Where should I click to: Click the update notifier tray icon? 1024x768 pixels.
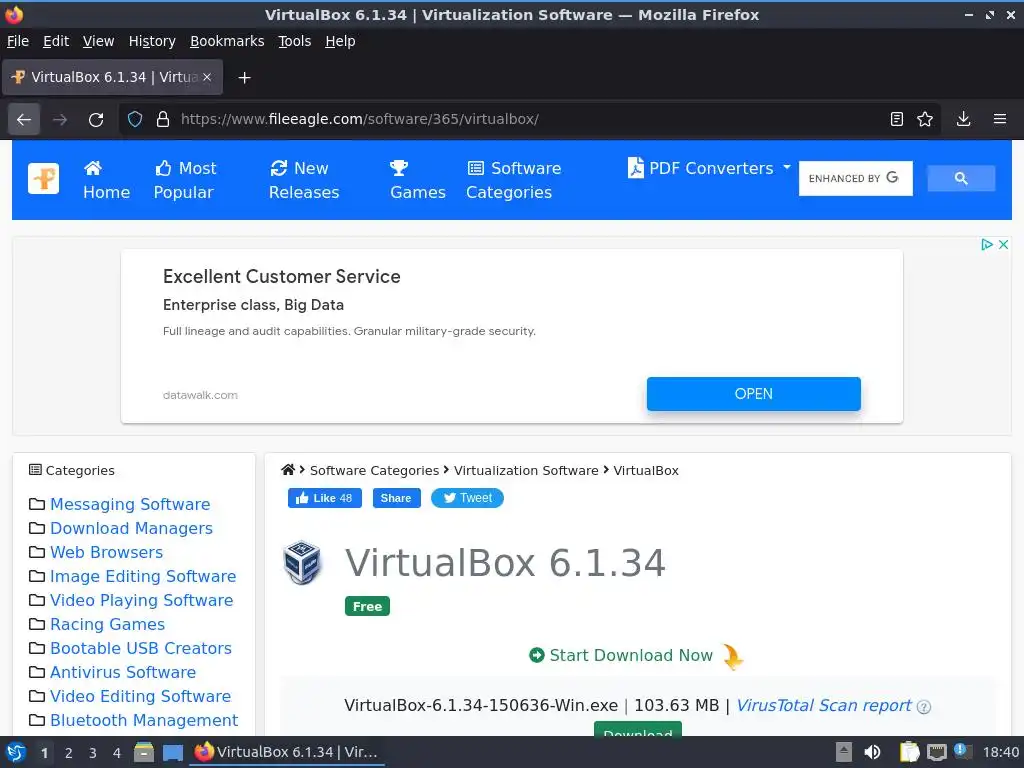(962, 751)
